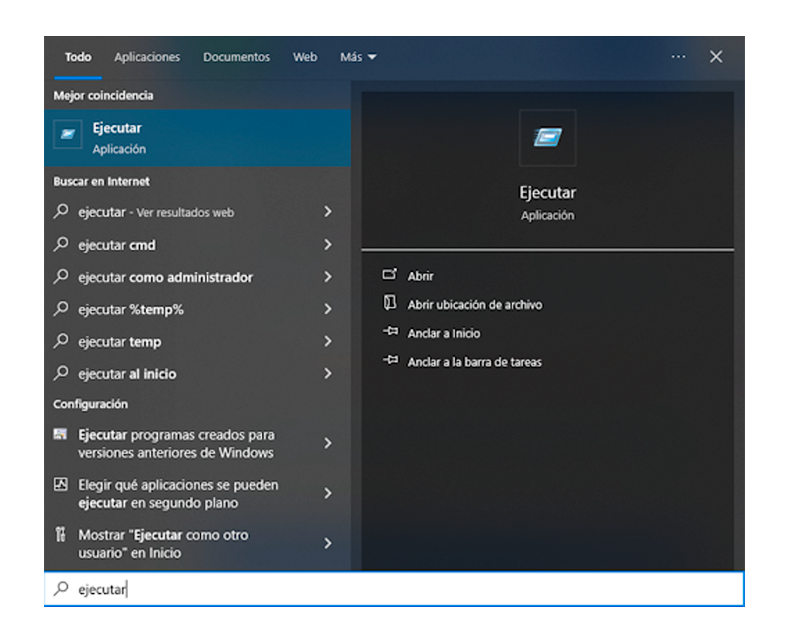
Task: Click the large Ejecutar icon in preview pane
Action: coord(547,137)
